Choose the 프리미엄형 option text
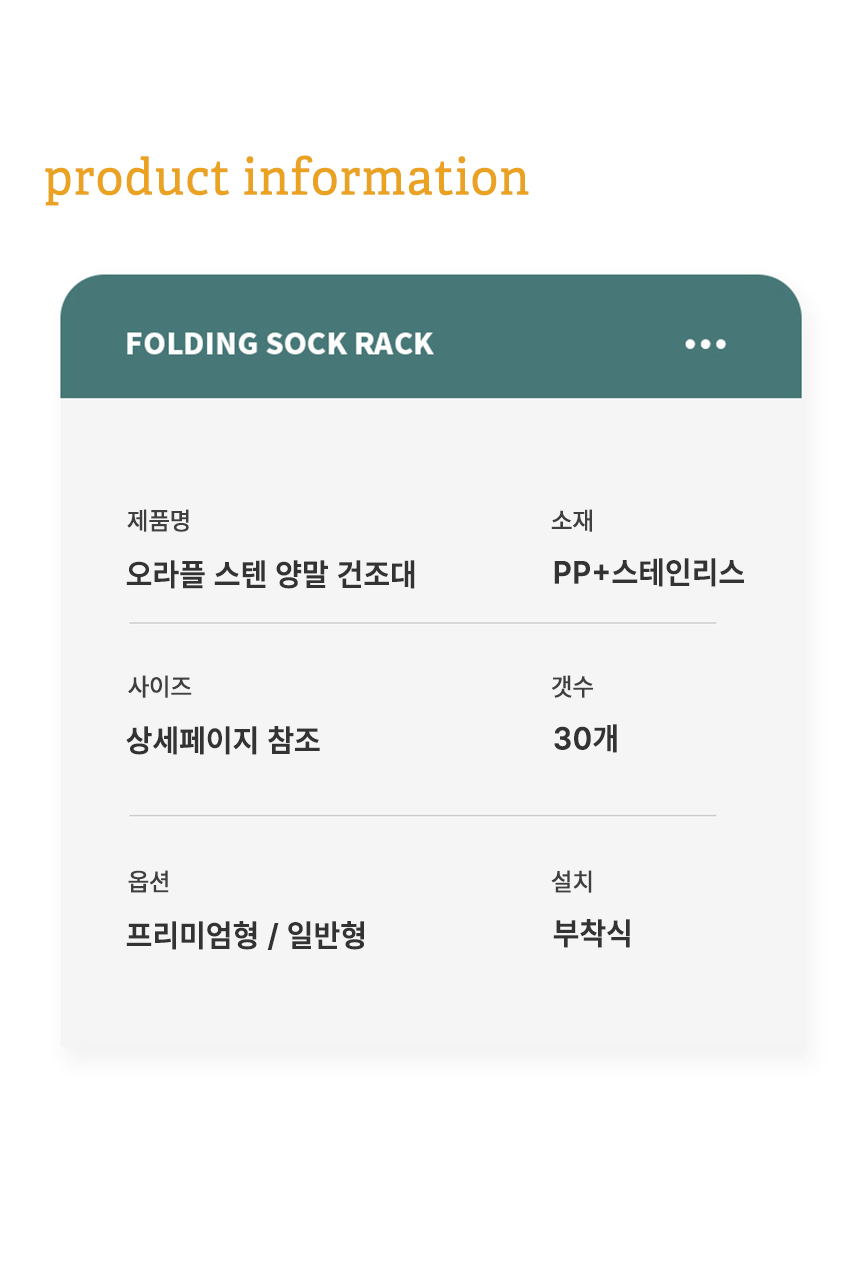Image resolution: width=860 pixels, height=1276 pixels. [191, 935]
